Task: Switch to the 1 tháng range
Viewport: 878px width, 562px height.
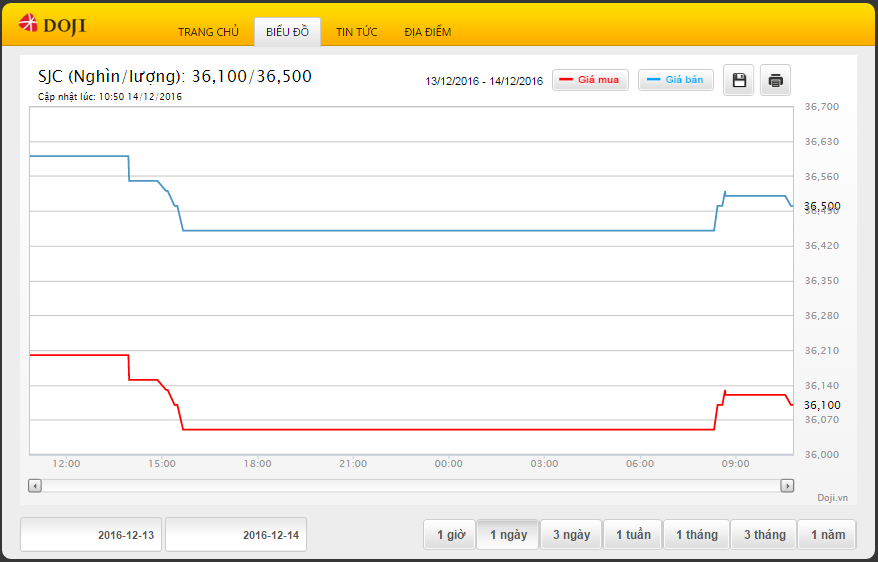Action: tap(697, 535)
